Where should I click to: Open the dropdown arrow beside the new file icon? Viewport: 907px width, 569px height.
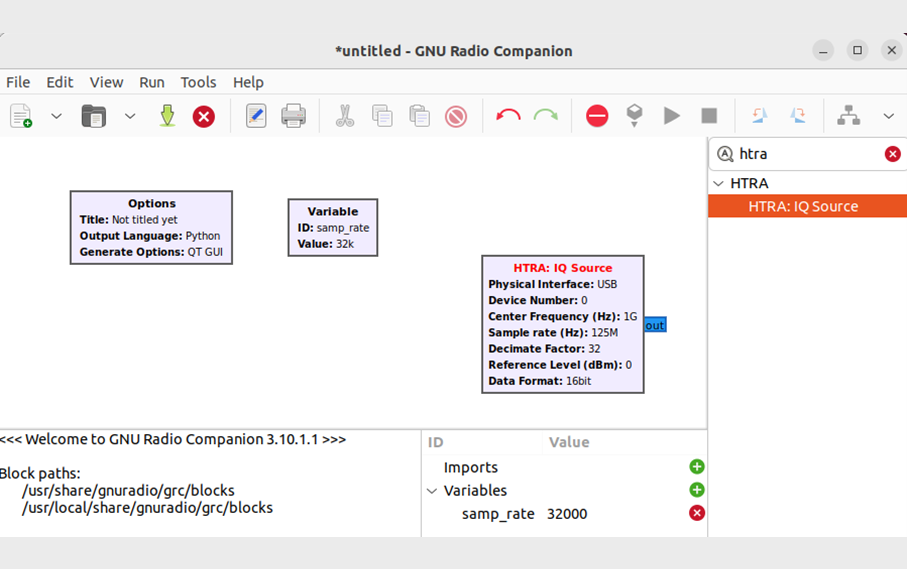click(56, 116)
